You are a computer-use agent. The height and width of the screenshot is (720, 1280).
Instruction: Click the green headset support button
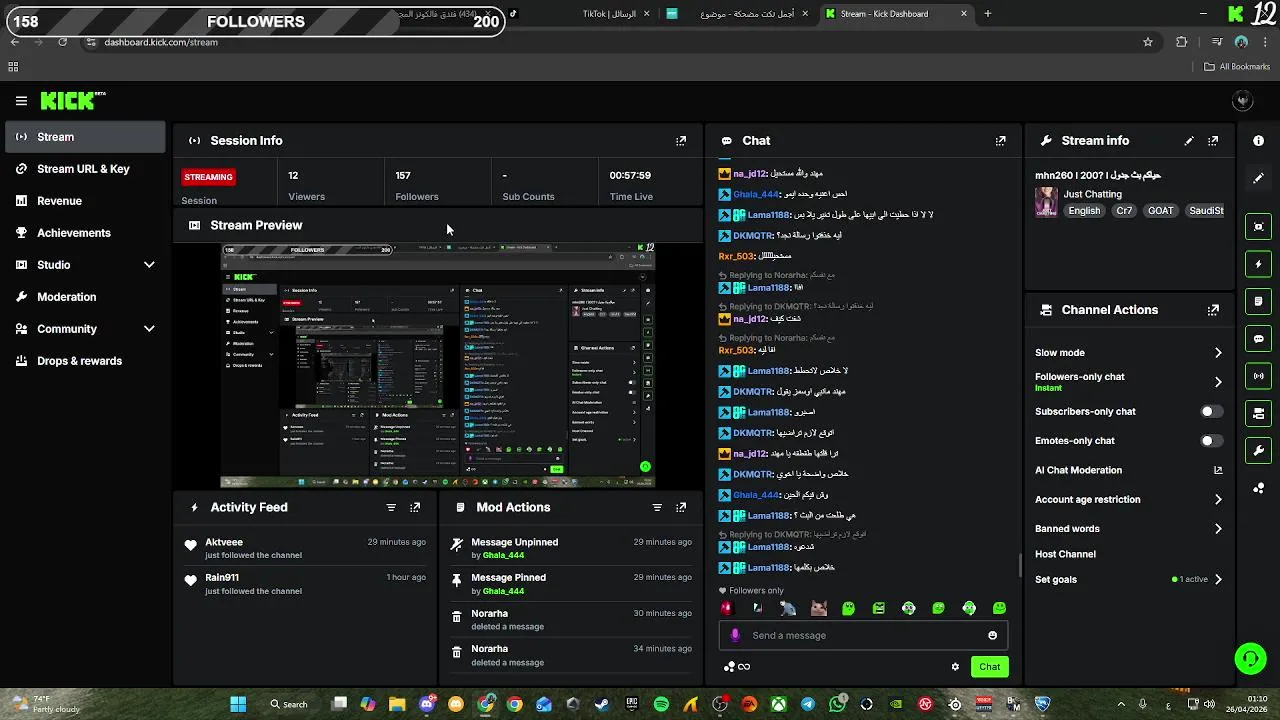pos(1250,658)
